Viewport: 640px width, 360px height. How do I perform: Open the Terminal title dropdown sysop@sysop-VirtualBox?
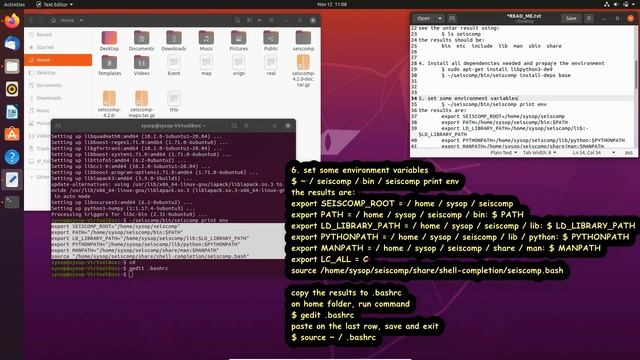click(173, 126)
